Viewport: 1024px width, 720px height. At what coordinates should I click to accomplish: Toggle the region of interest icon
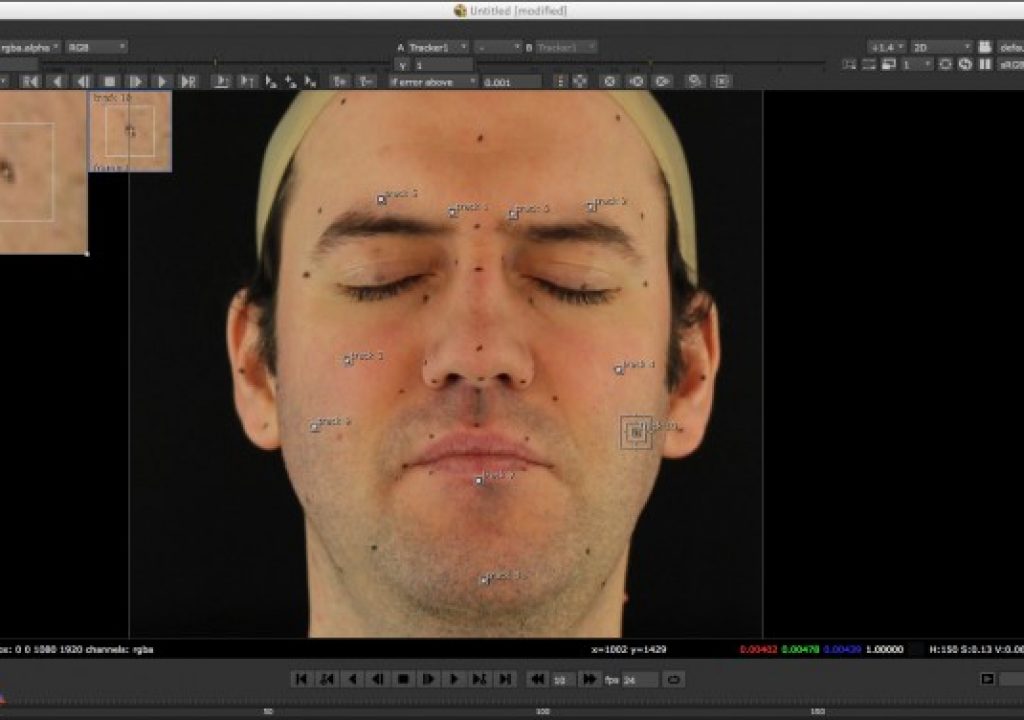pyautogui.click(x=849, y=64)
